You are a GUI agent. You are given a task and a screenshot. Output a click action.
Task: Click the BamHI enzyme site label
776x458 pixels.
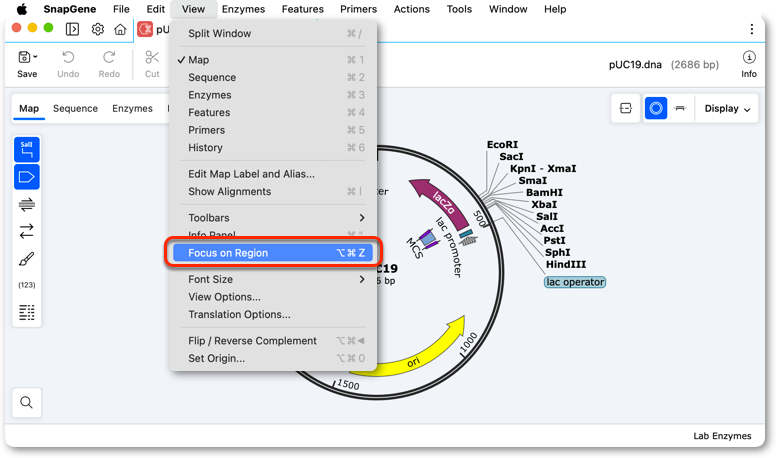pos(544,193)
